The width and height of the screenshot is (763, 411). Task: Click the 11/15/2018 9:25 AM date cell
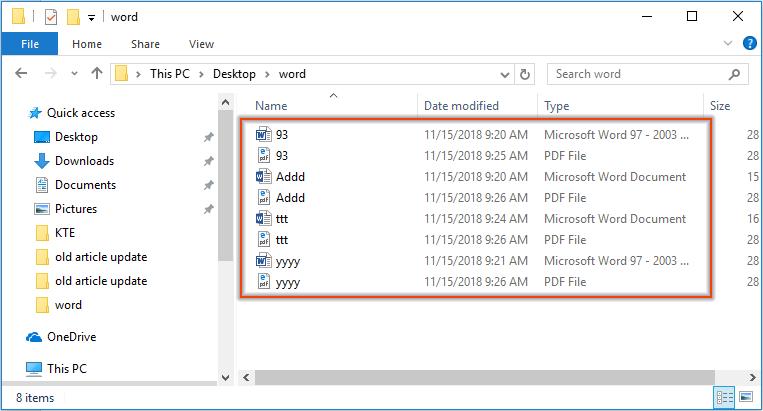coord(475,156)
